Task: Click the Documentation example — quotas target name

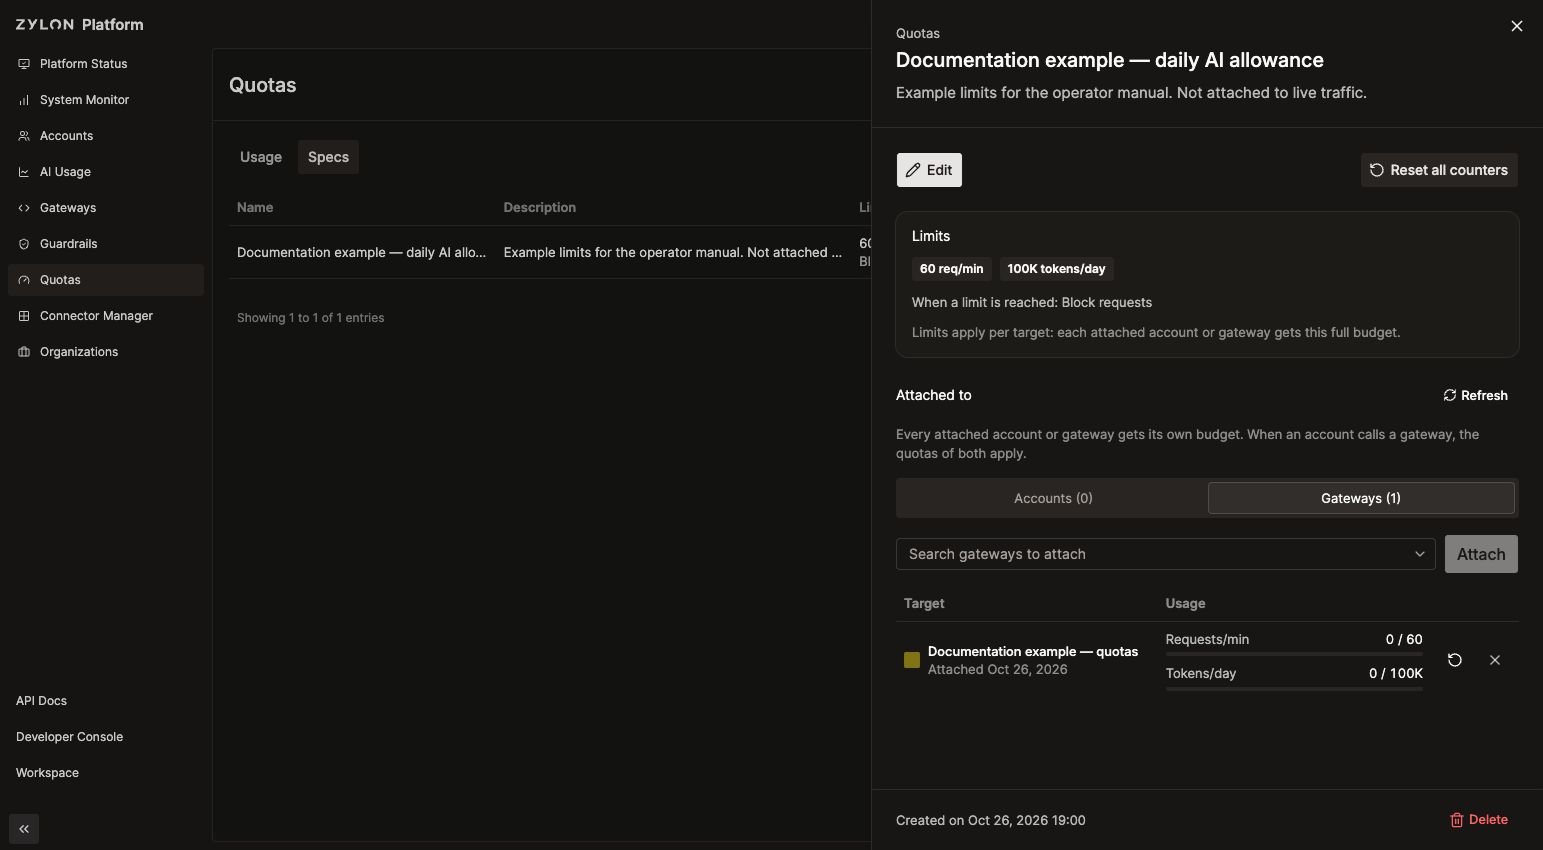Action: click(1033, 651)
